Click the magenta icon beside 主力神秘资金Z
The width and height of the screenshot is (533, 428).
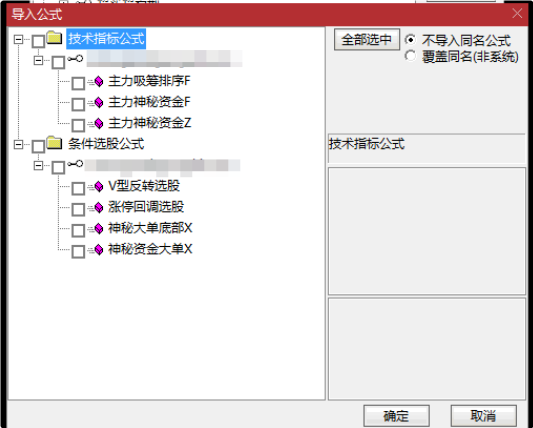pyautogui.click(x=99, y=123)
